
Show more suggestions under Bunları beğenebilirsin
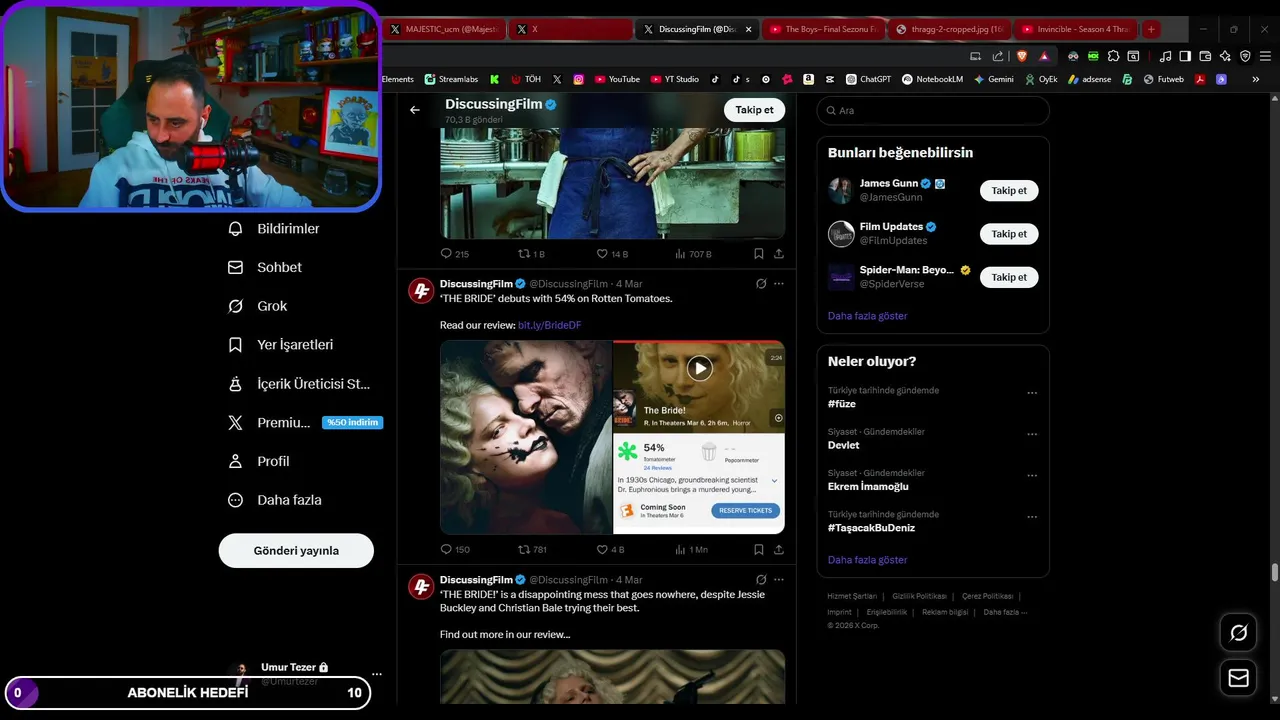tap(867, 316)
